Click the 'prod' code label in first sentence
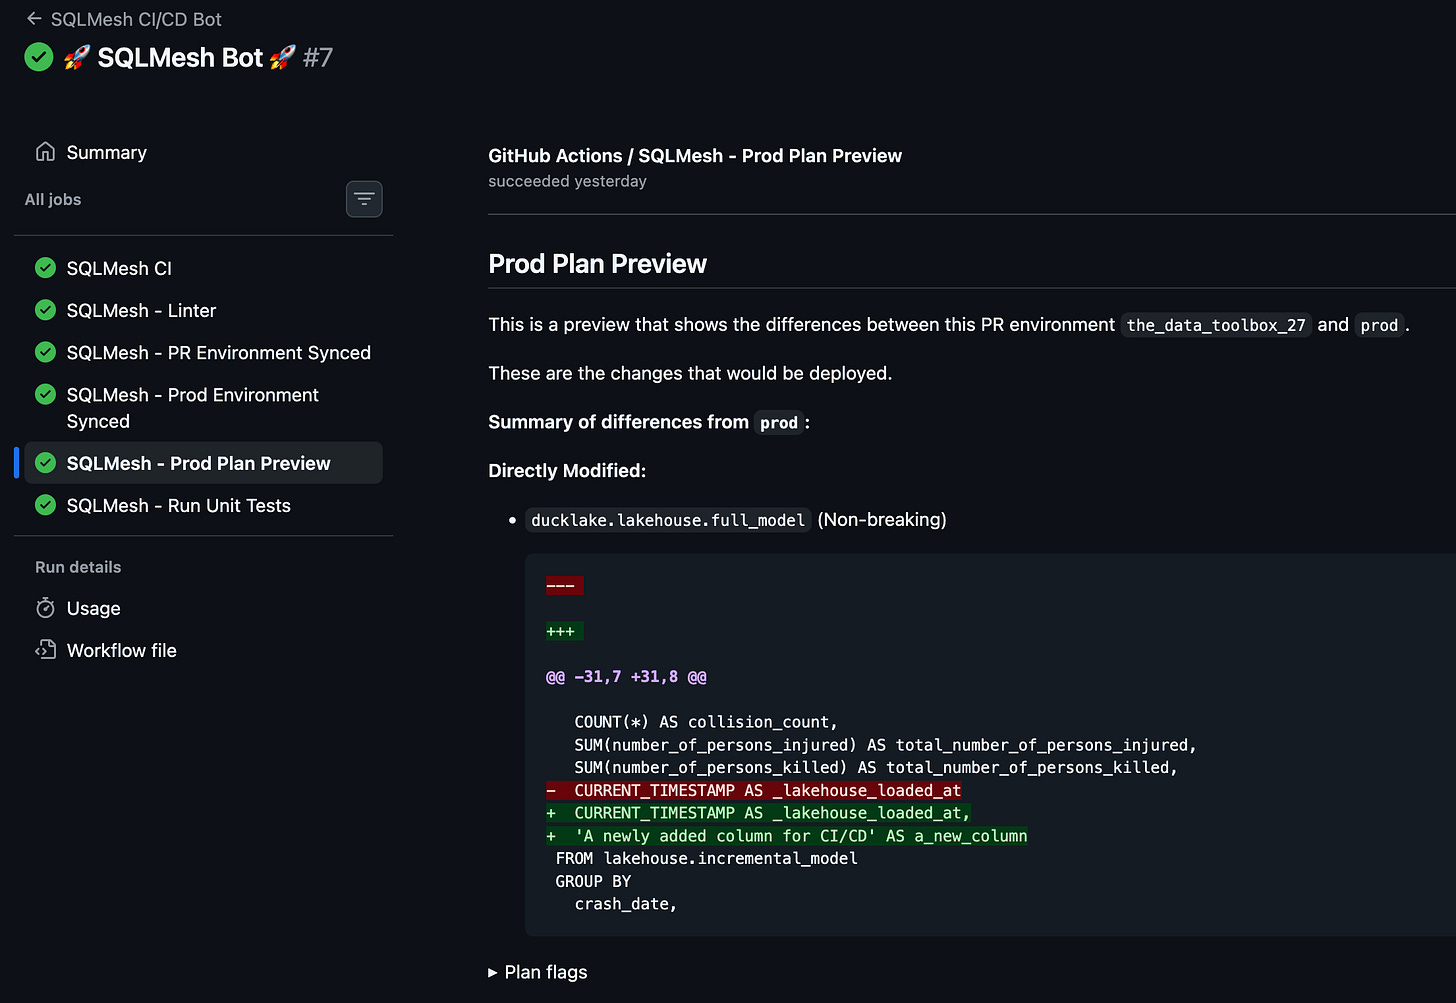 pyautogui.click(x=1379, y=325)
